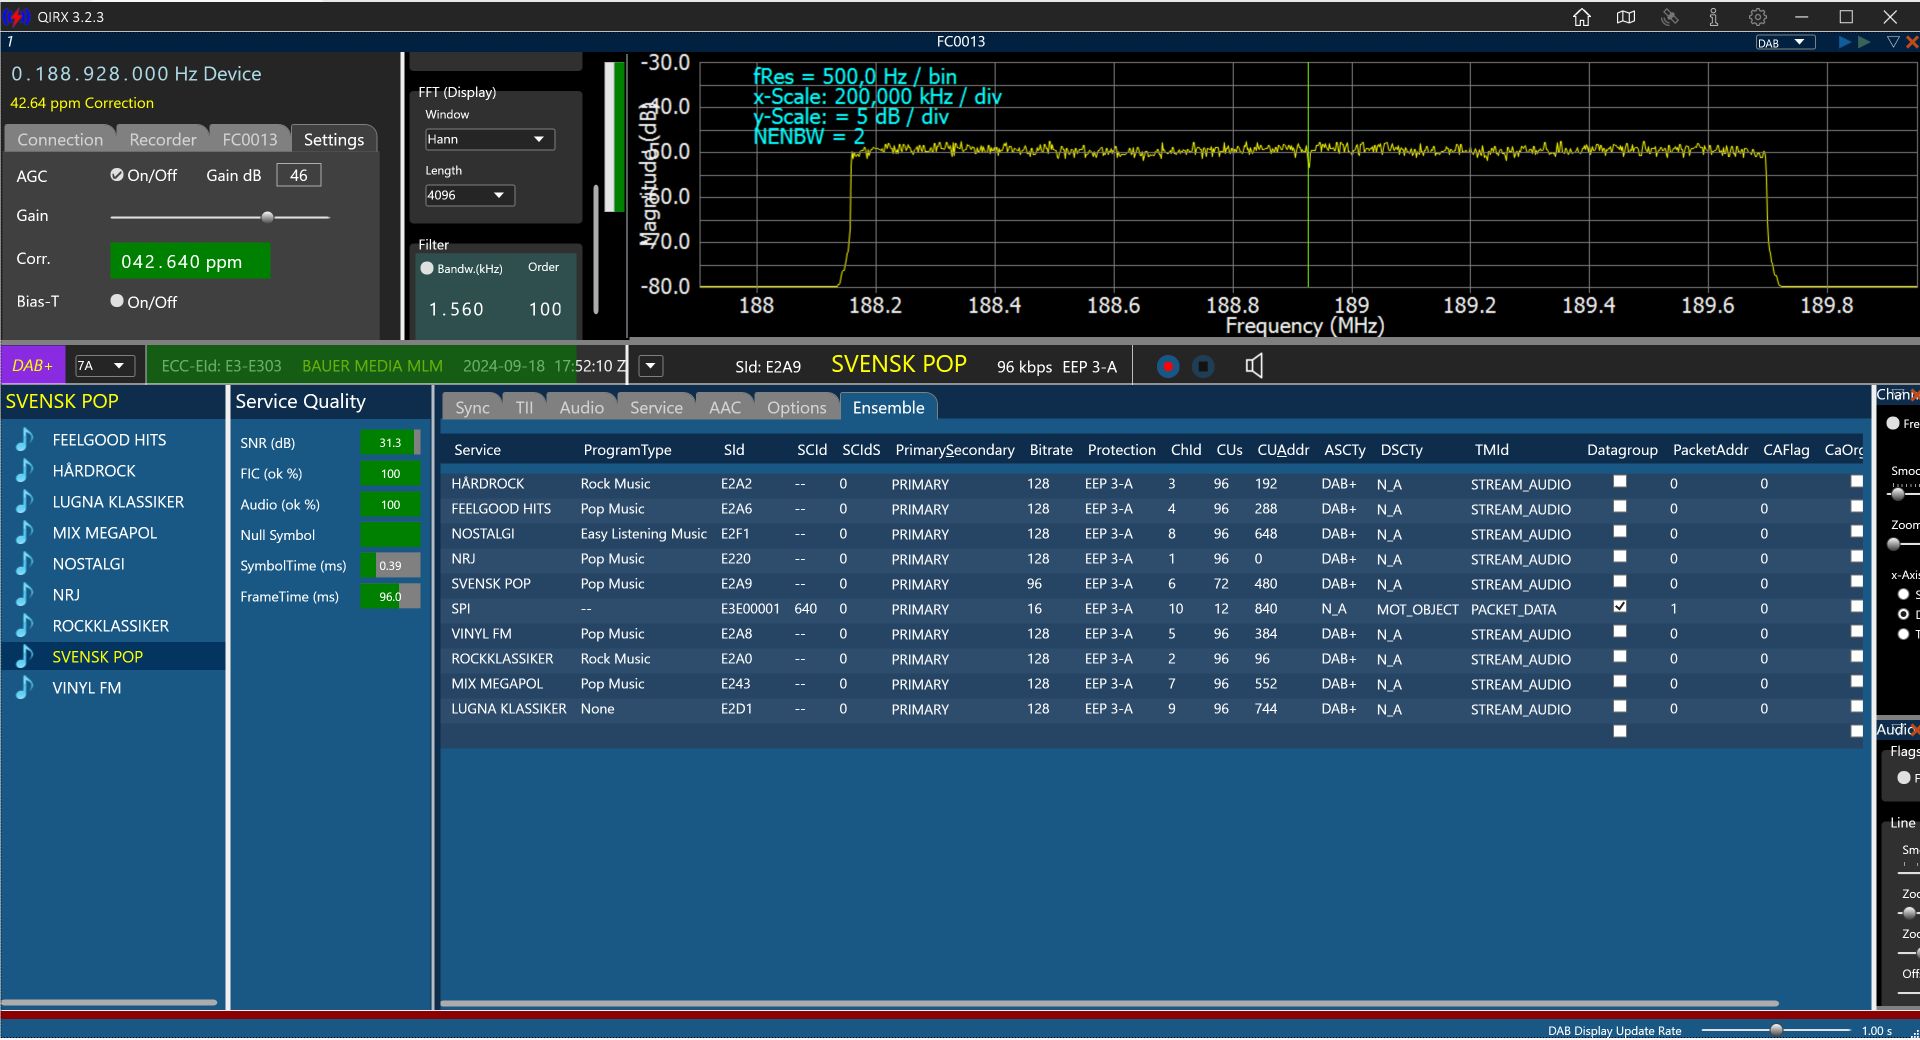Open the map view icon
1920x1040 pixels.
[x=1625, y=17]
